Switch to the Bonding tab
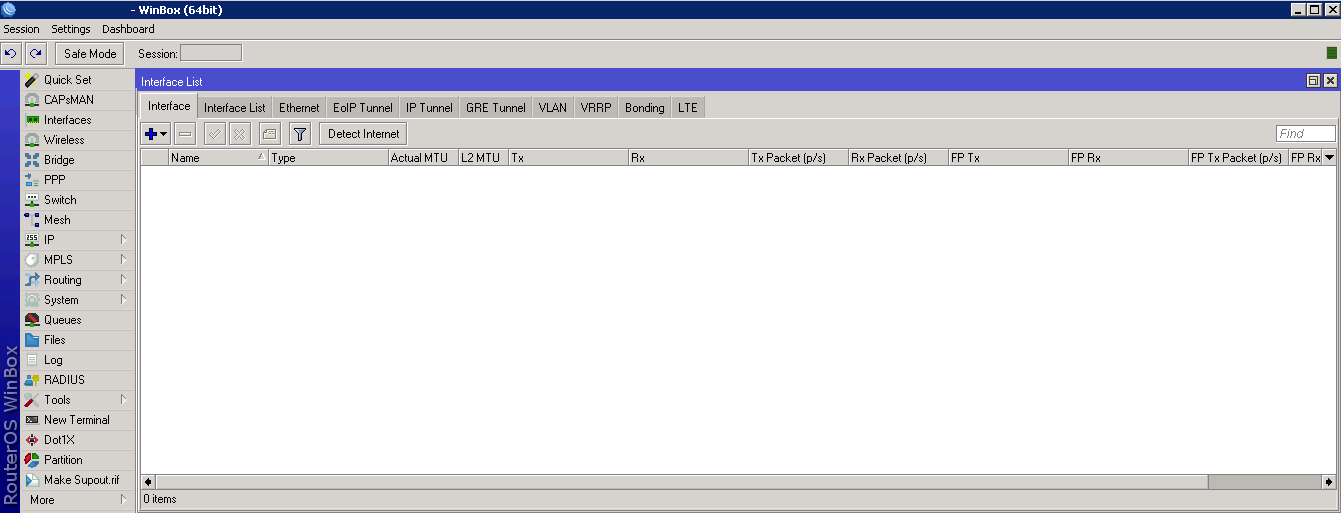Screen dimensions: 1341x513 645,107
